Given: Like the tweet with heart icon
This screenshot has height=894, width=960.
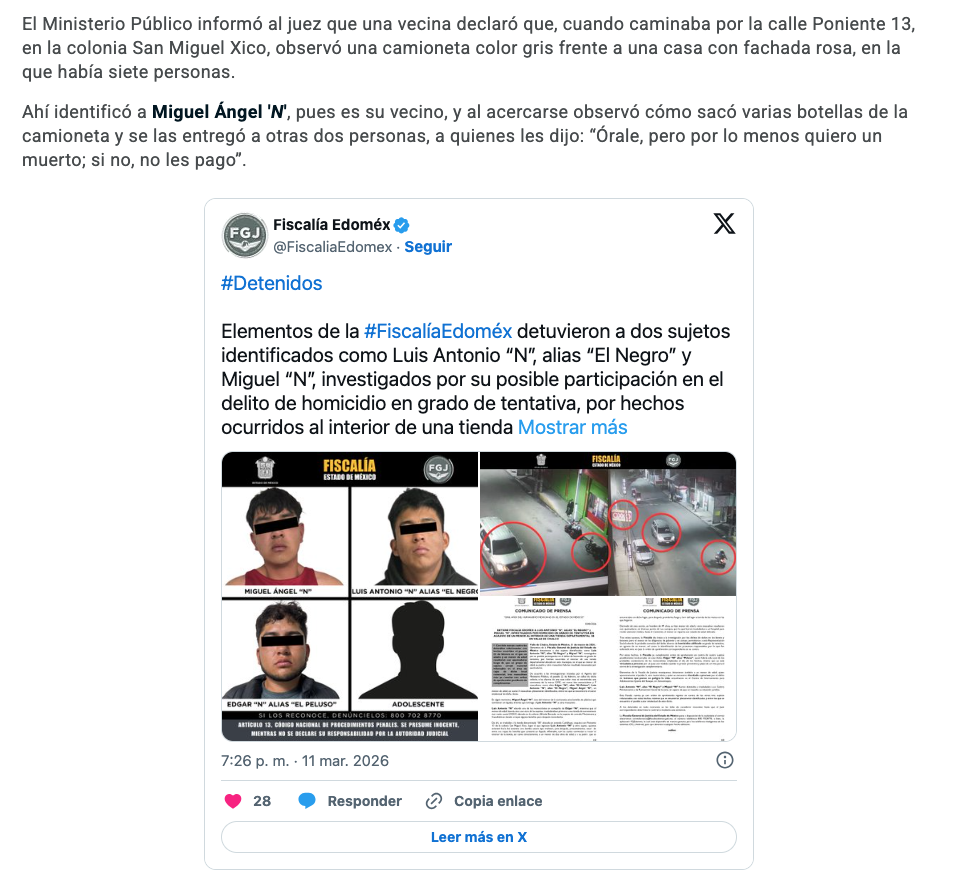Looking at the screenshot, I should 233,801.
